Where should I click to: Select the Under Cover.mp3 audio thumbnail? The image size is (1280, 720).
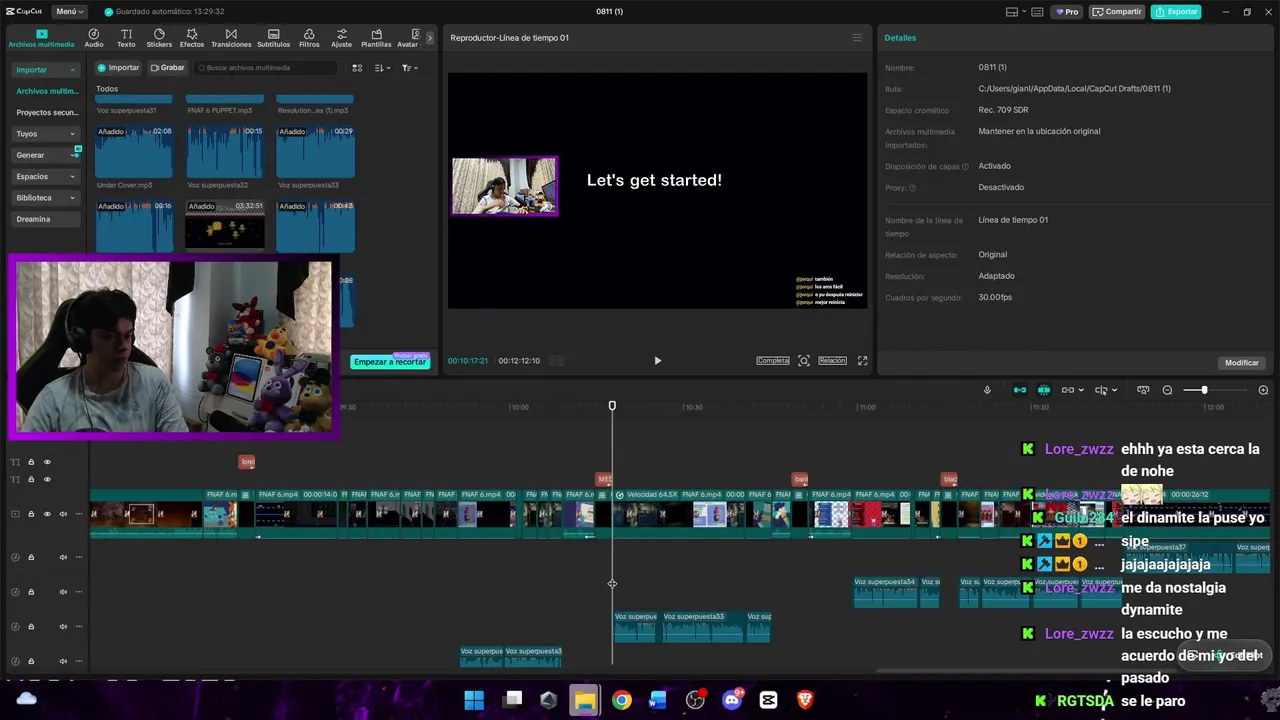coord(134,151)
